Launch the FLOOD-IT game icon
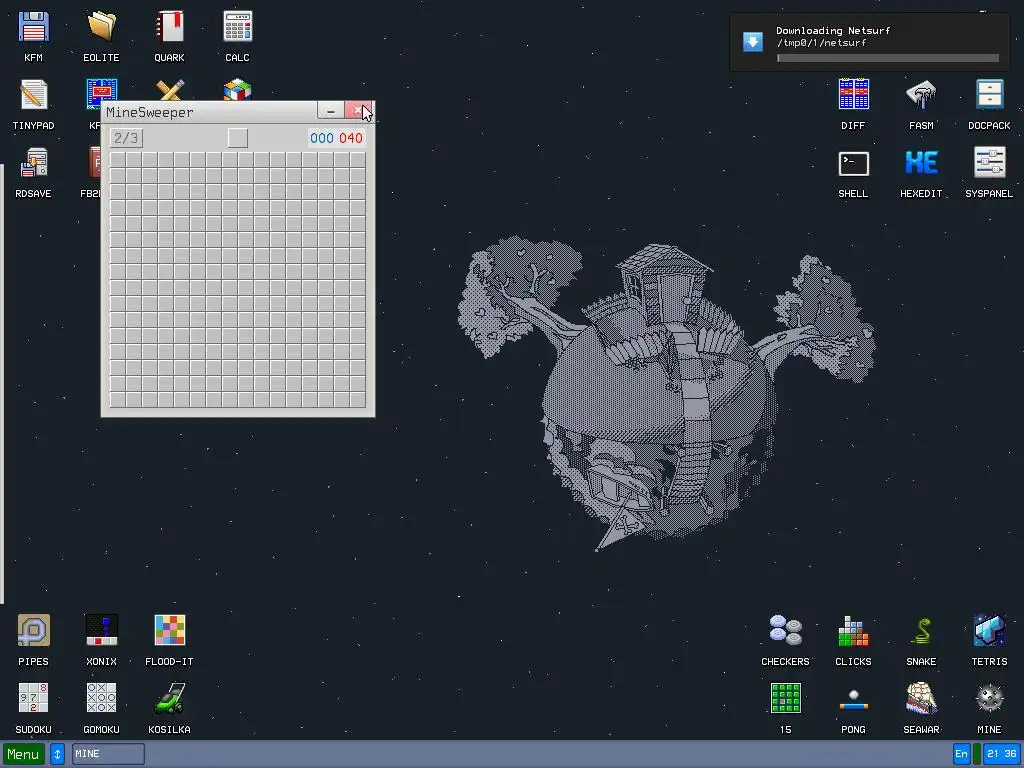Image resolution: width=1024 pixels, height=768 pixels. [x=169, y=631]
